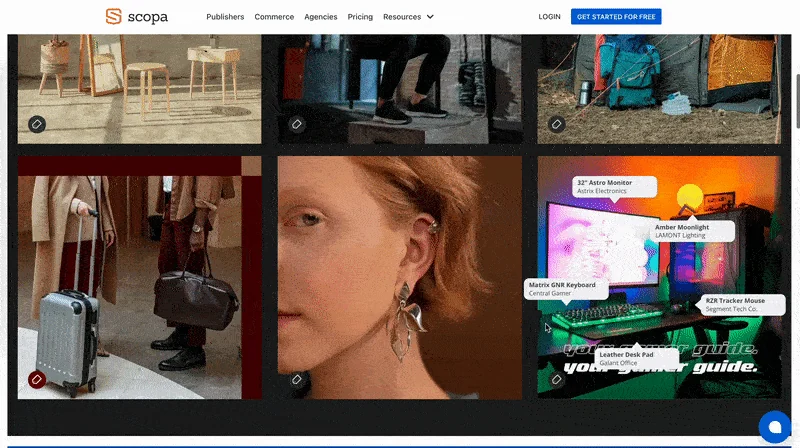Open the Publishers menu item
Screen dimensions: 800x448
click(225, 17)
